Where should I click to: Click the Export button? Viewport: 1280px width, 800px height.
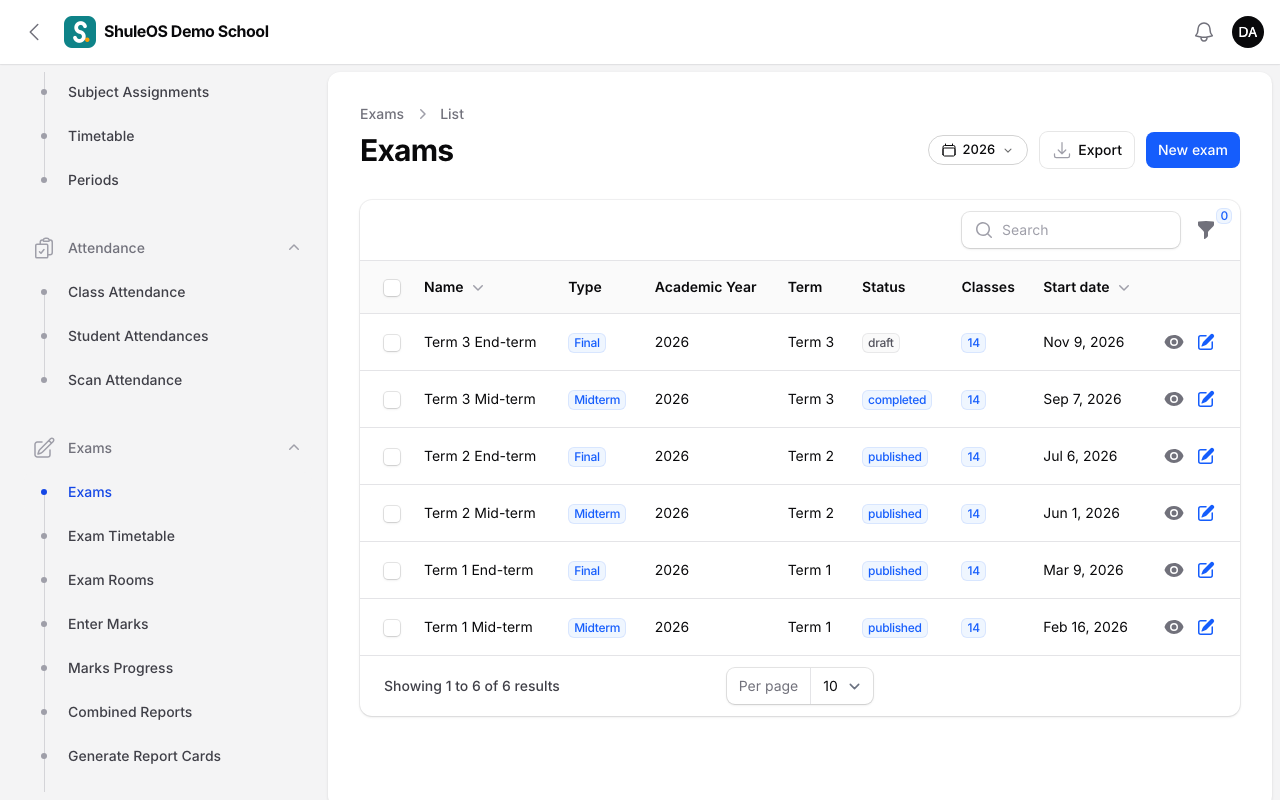click(1087, 150)
